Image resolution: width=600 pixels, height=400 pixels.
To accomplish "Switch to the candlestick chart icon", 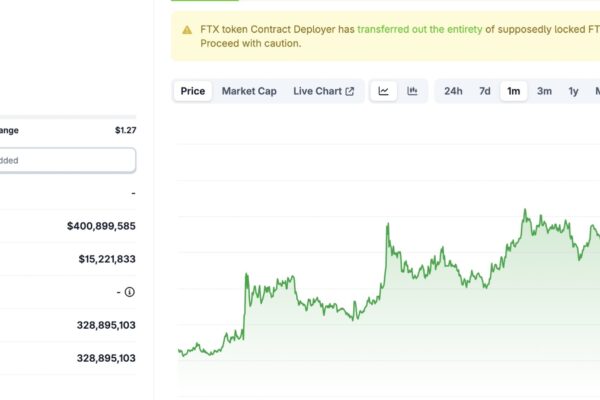I will tap(412, 91).
